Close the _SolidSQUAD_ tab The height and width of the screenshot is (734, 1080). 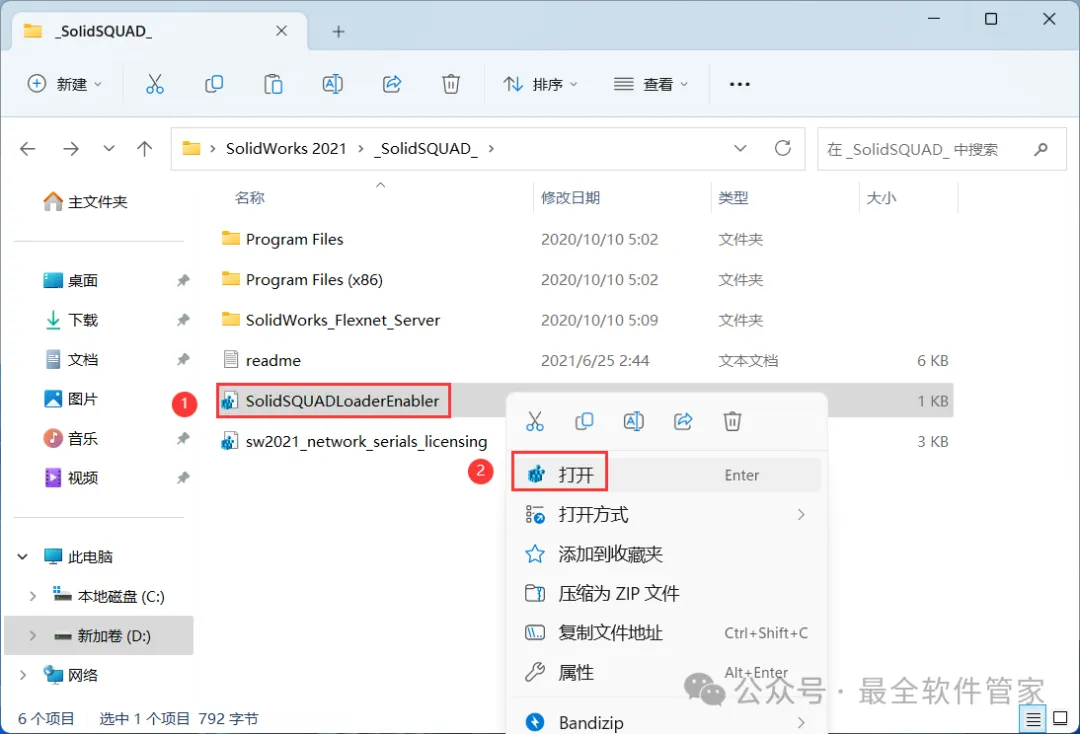coord(281,31)
